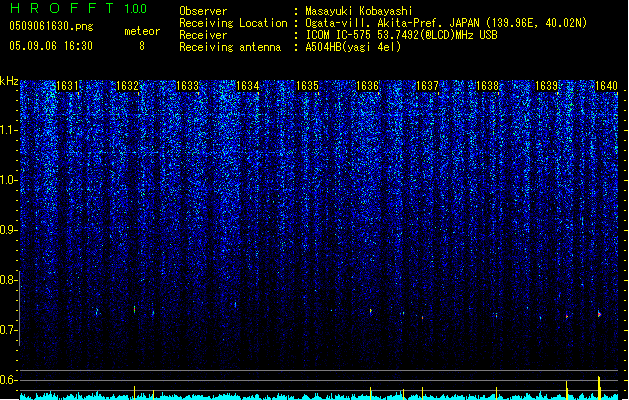Click the Observer field label
This screenshot has width=629, height=400.
(203, 11)
